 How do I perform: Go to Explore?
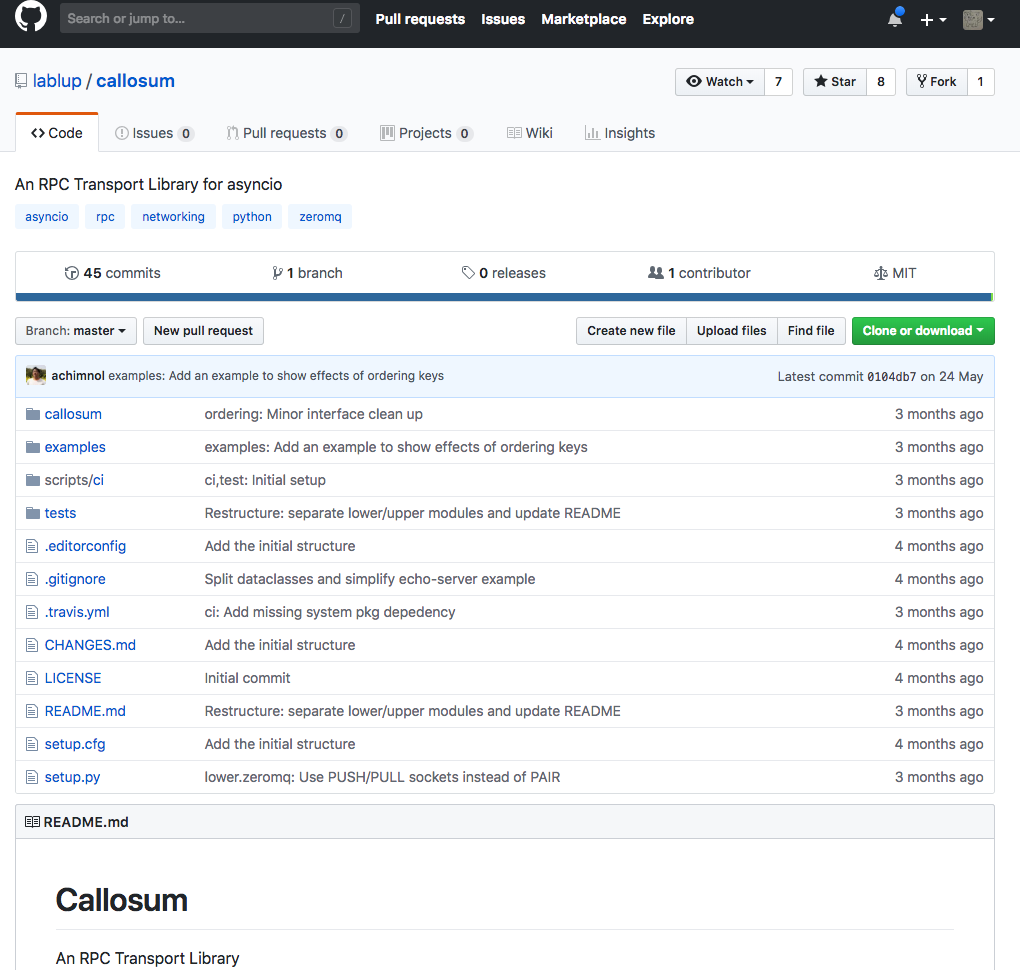(x=668, y=20)
